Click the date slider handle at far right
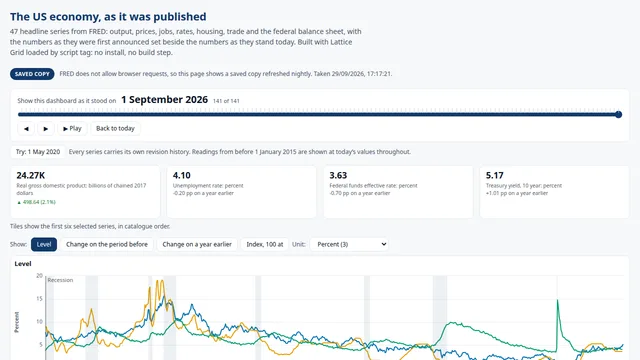The height and width of the screenshot is (360, 640). 618,115
